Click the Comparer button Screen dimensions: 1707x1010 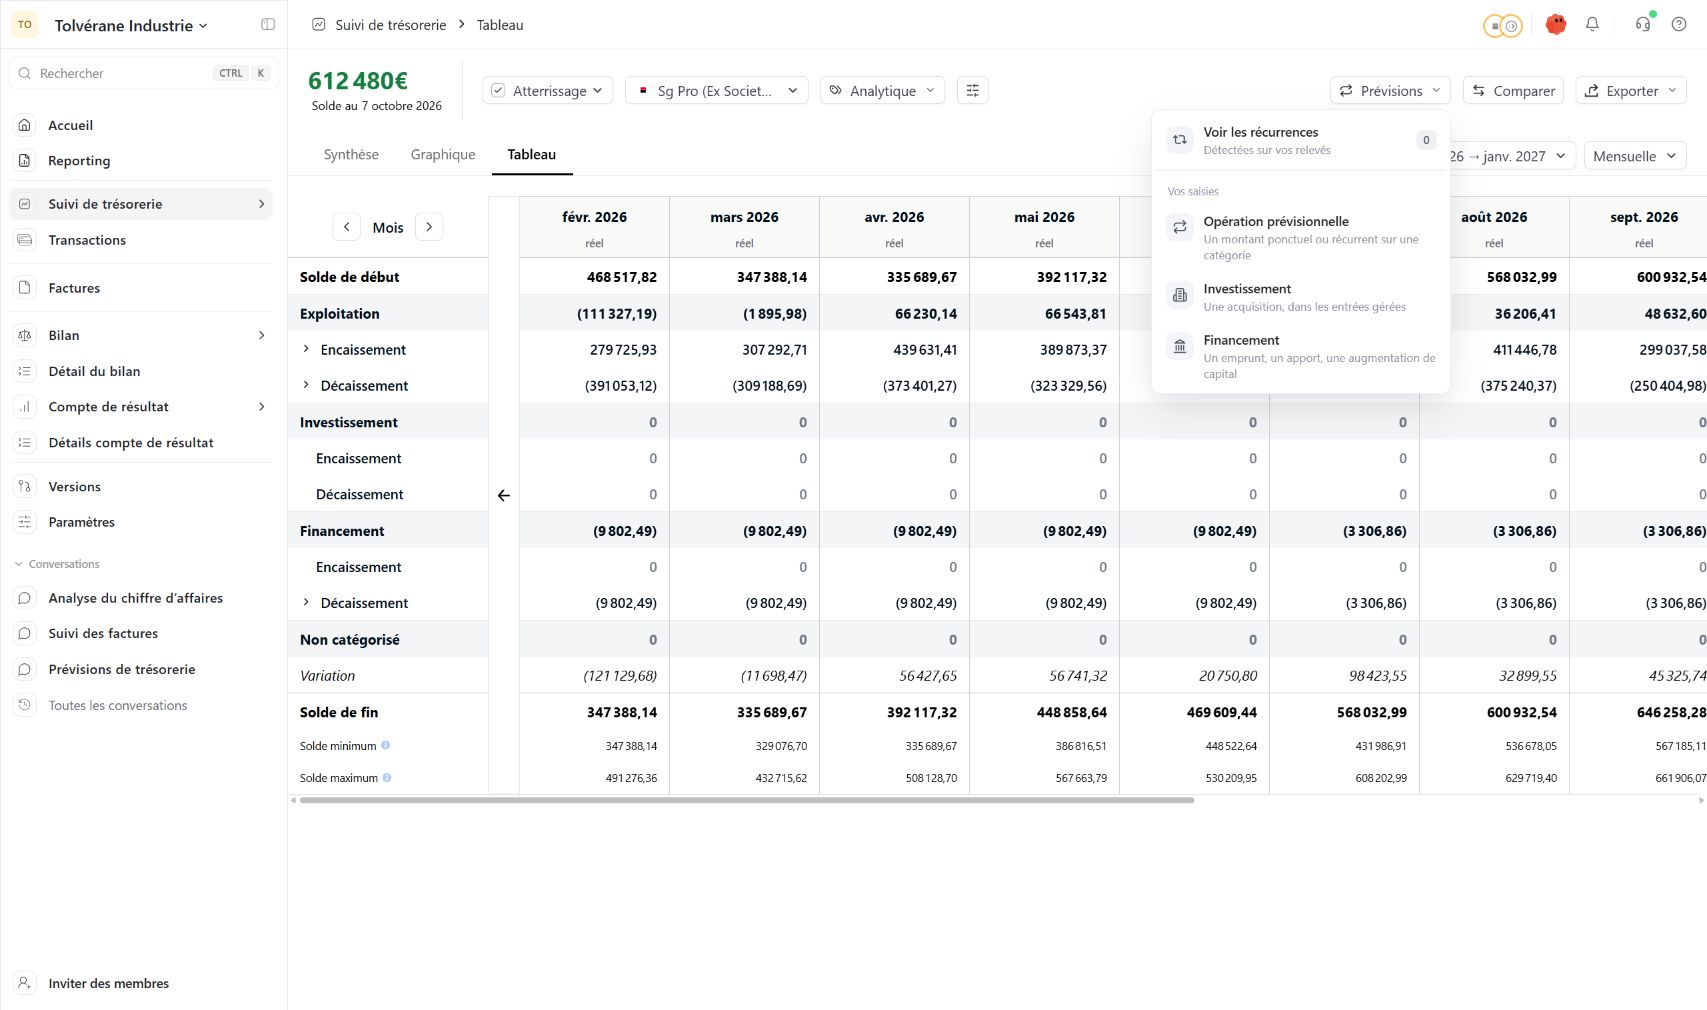pos(1514,91)
